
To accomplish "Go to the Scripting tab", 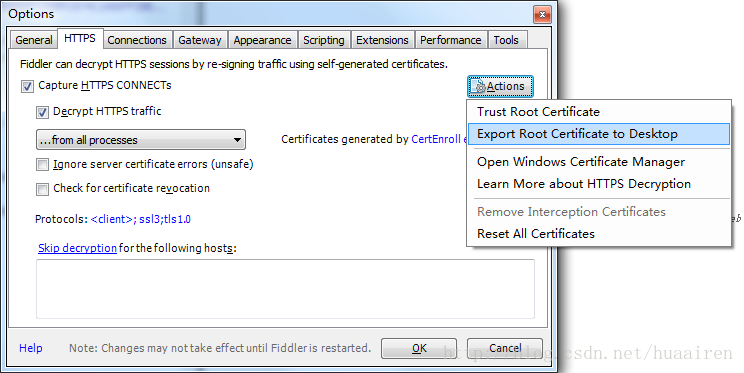I will coord(324,40).
